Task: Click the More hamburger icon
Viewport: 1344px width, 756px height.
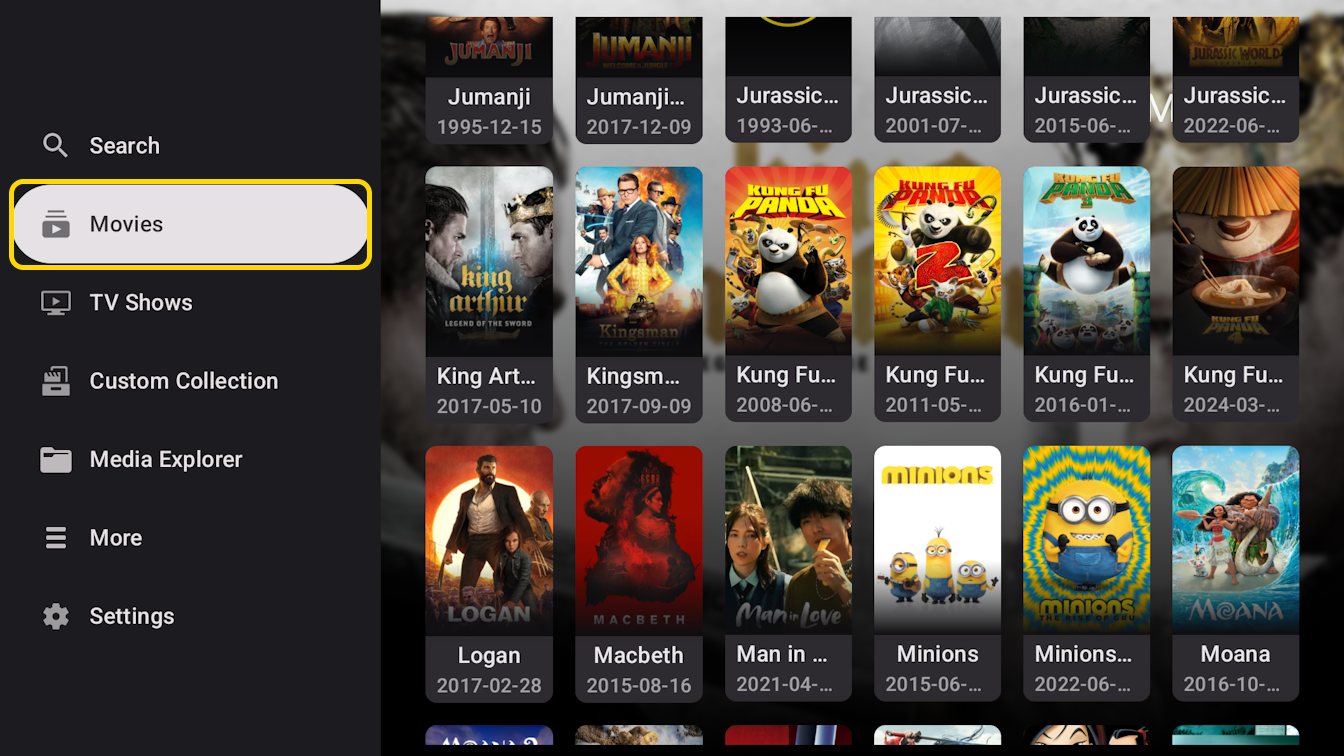Action: pos(56,538)
